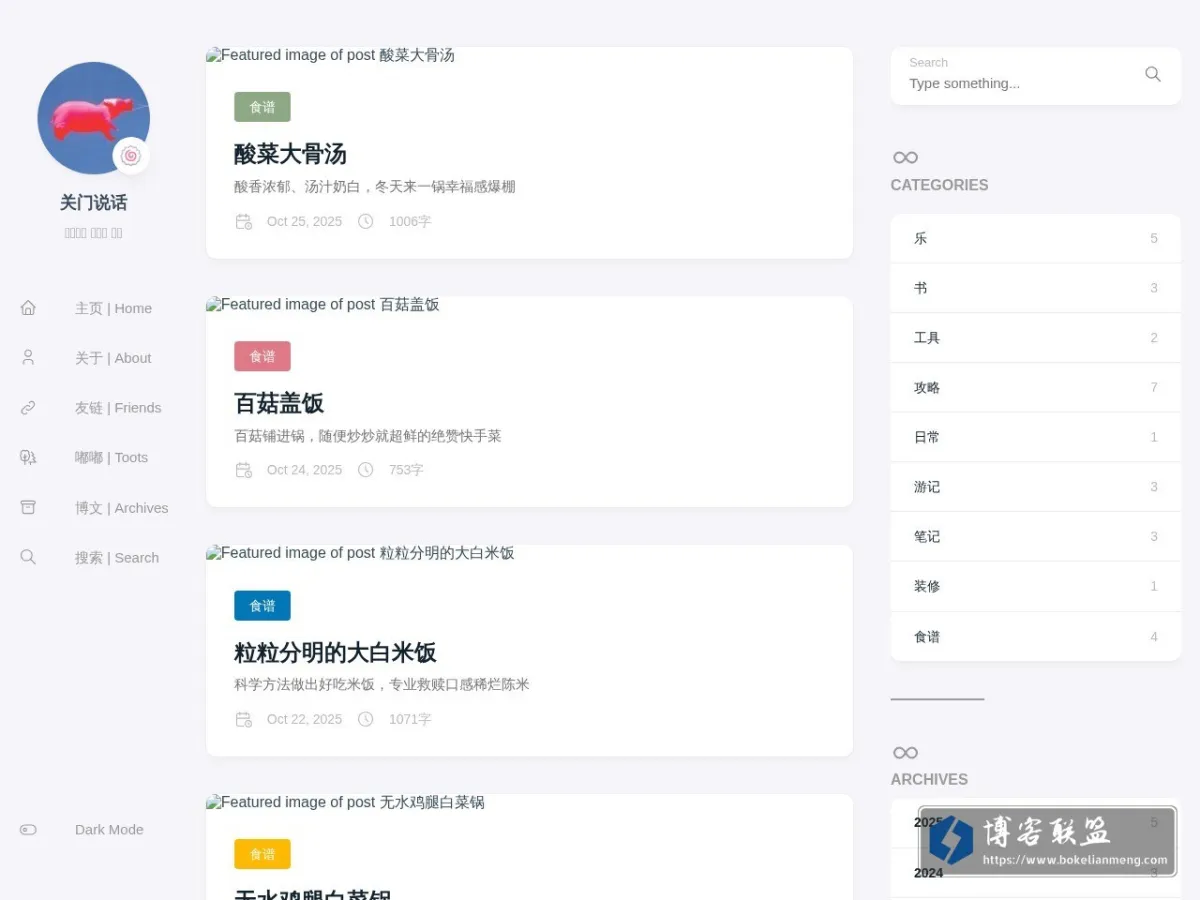
Task: Click the search box magnifier icon
Action: (1153, 74)
